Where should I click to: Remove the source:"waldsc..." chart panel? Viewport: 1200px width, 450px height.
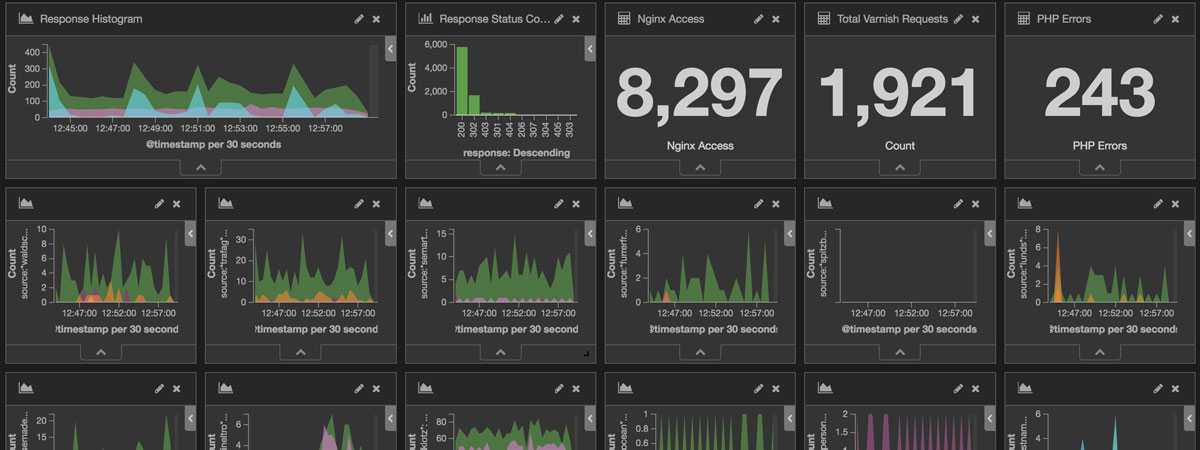[176, 204]
